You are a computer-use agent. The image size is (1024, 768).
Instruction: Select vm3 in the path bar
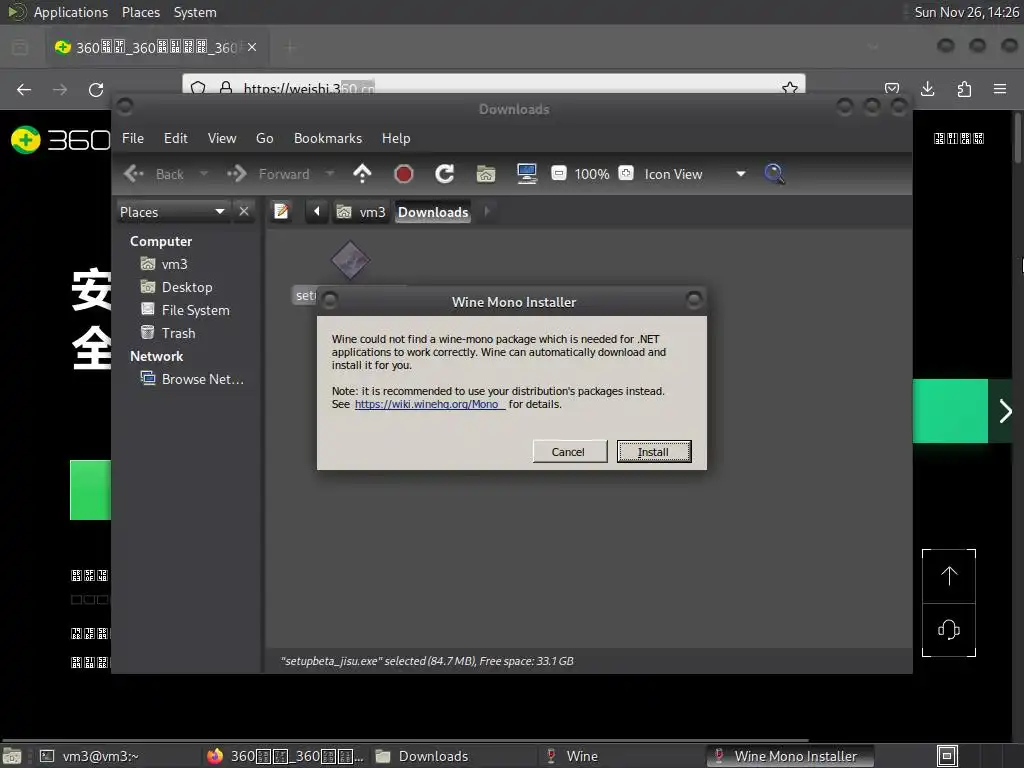click(360, 212)
